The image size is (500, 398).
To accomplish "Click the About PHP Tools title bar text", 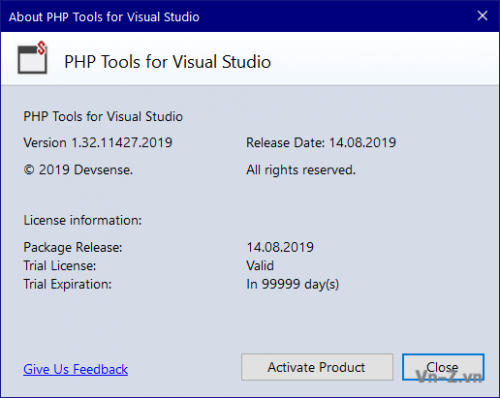I will 104,17.
